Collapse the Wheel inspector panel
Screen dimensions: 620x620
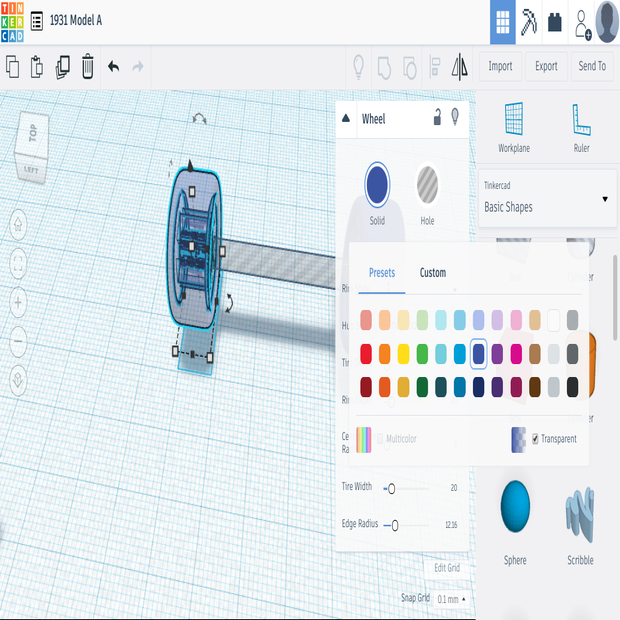346,118
